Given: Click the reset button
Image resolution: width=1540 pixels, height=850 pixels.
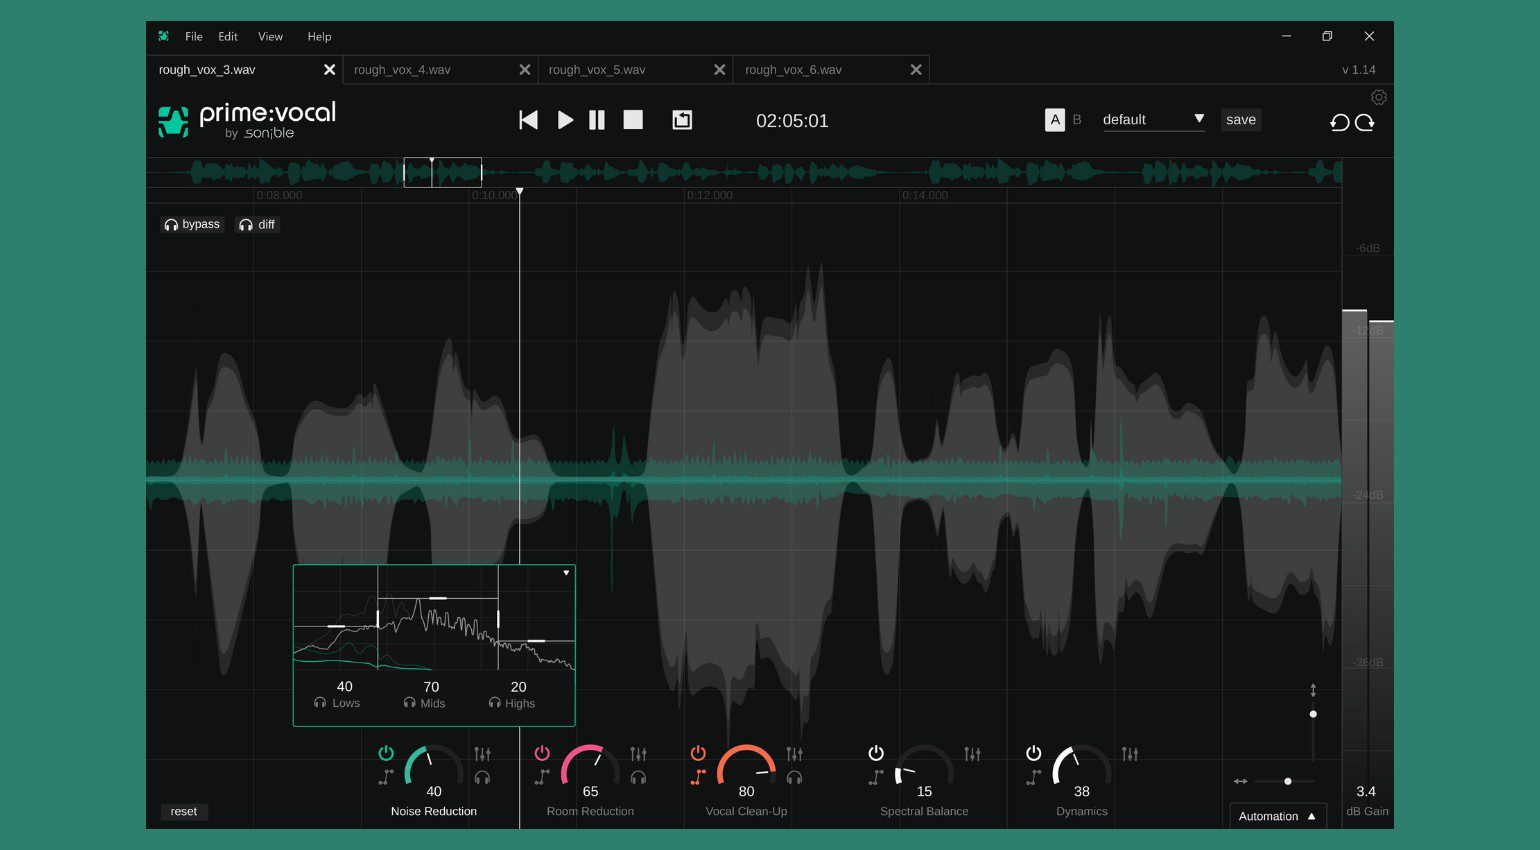Looking at the screenshot, I should point(184,811).
